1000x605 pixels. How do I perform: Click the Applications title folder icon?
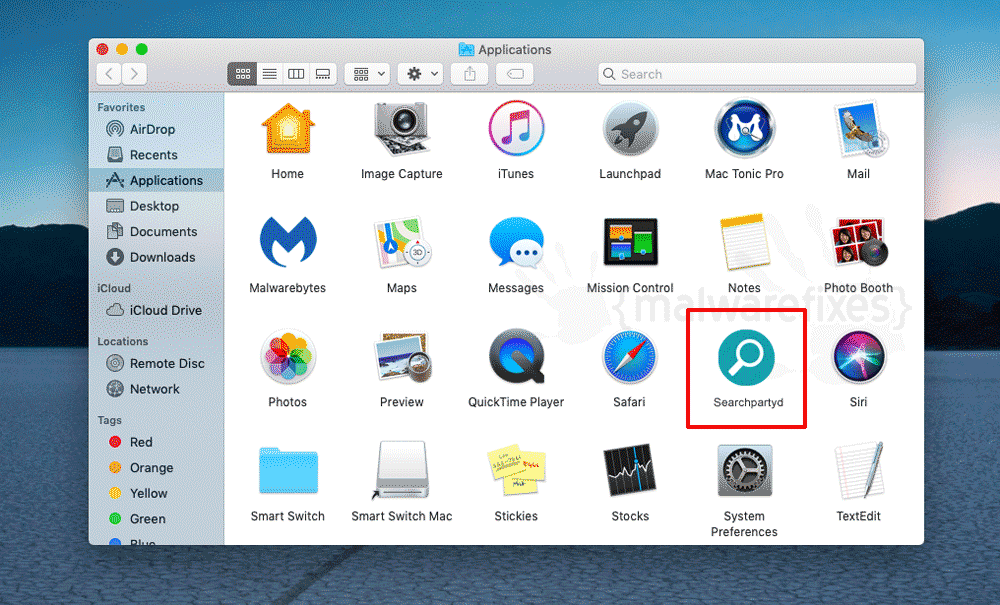pyautogui.click(x=466, y=49)
